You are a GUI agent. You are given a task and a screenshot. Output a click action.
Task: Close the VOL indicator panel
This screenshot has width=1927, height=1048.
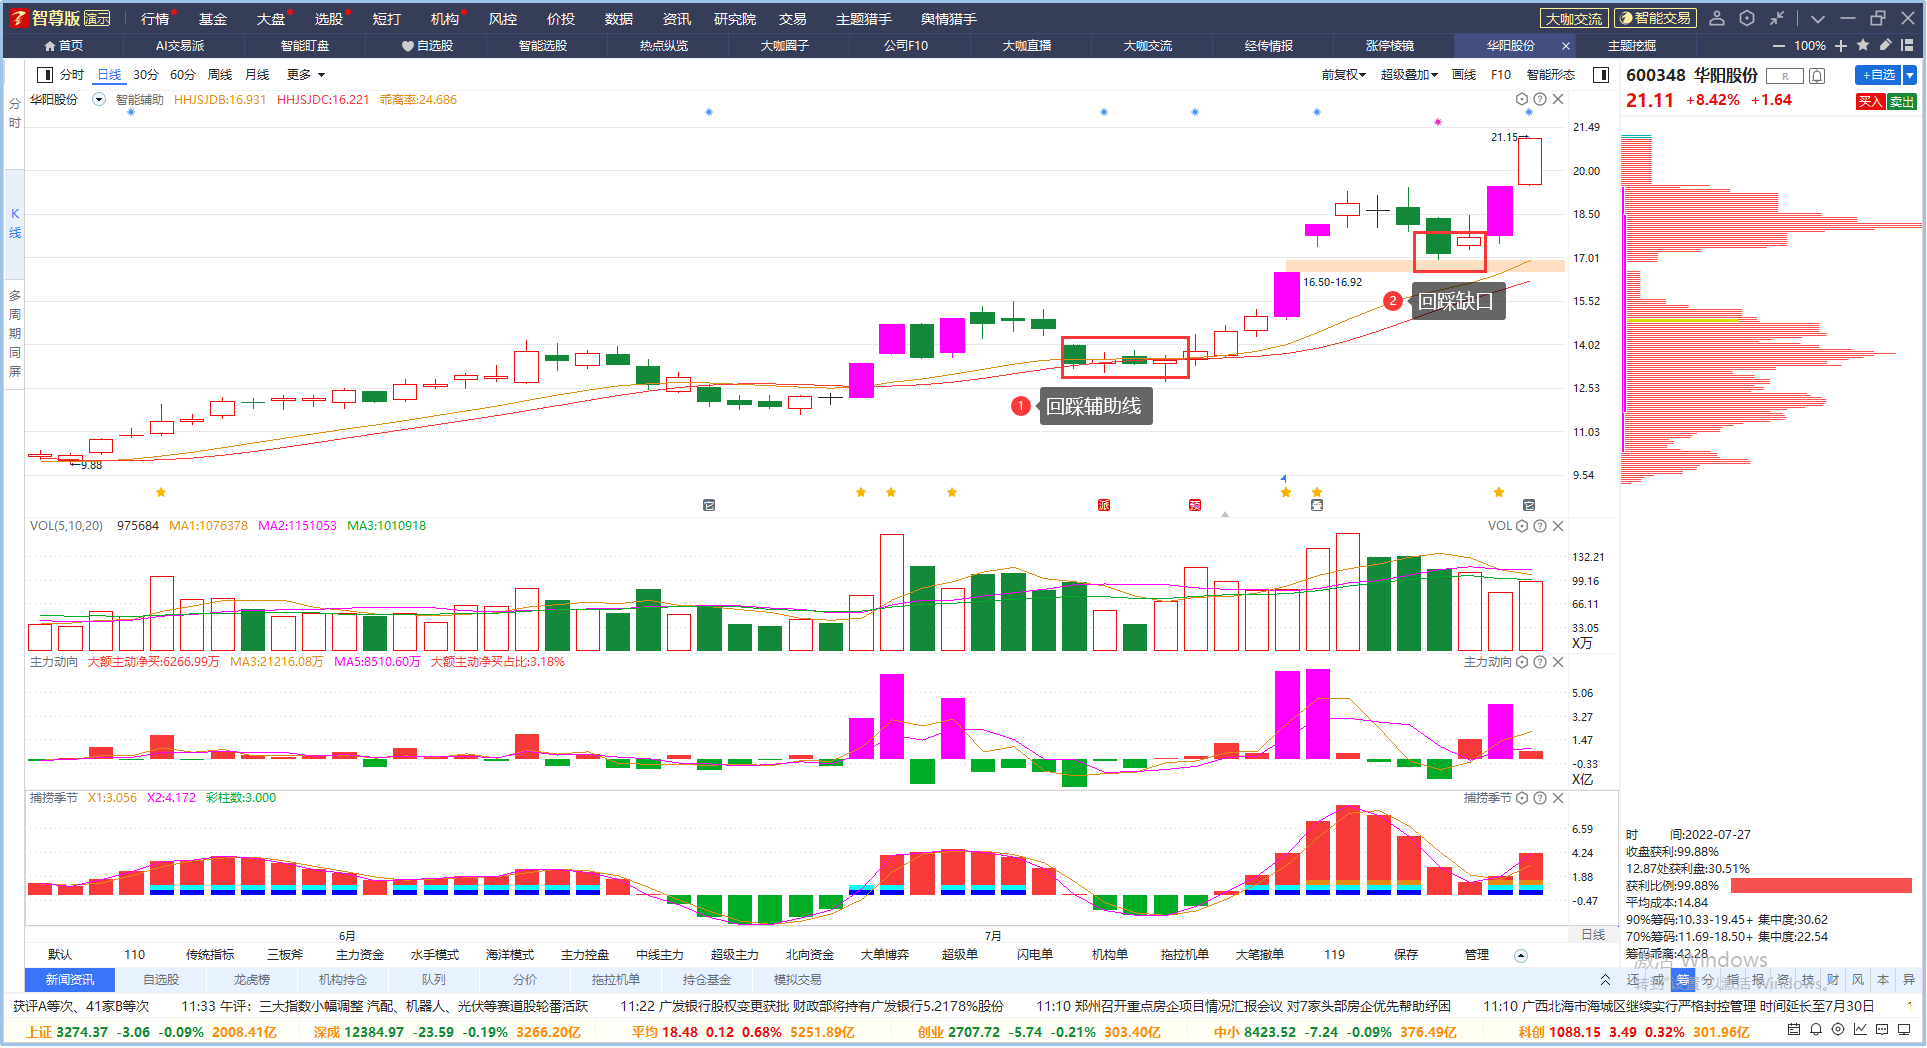[1558, 526]
